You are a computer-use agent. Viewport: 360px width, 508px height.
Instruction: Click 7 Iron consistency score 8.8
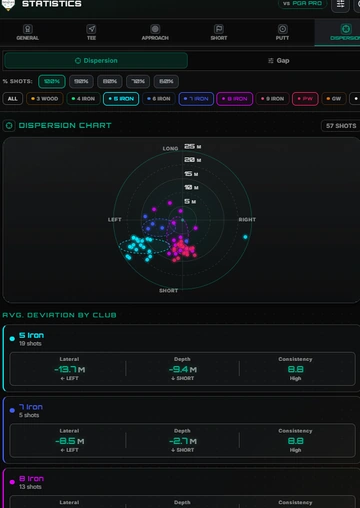[295, 441]
